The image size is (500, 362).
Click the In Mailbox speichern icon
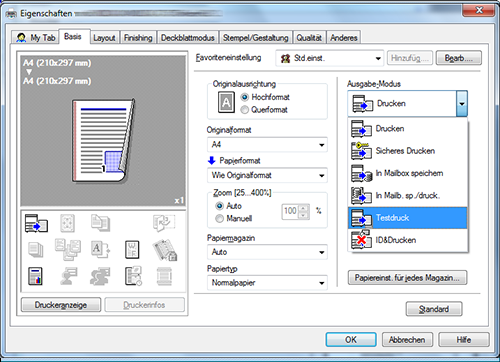click(361, 173)
